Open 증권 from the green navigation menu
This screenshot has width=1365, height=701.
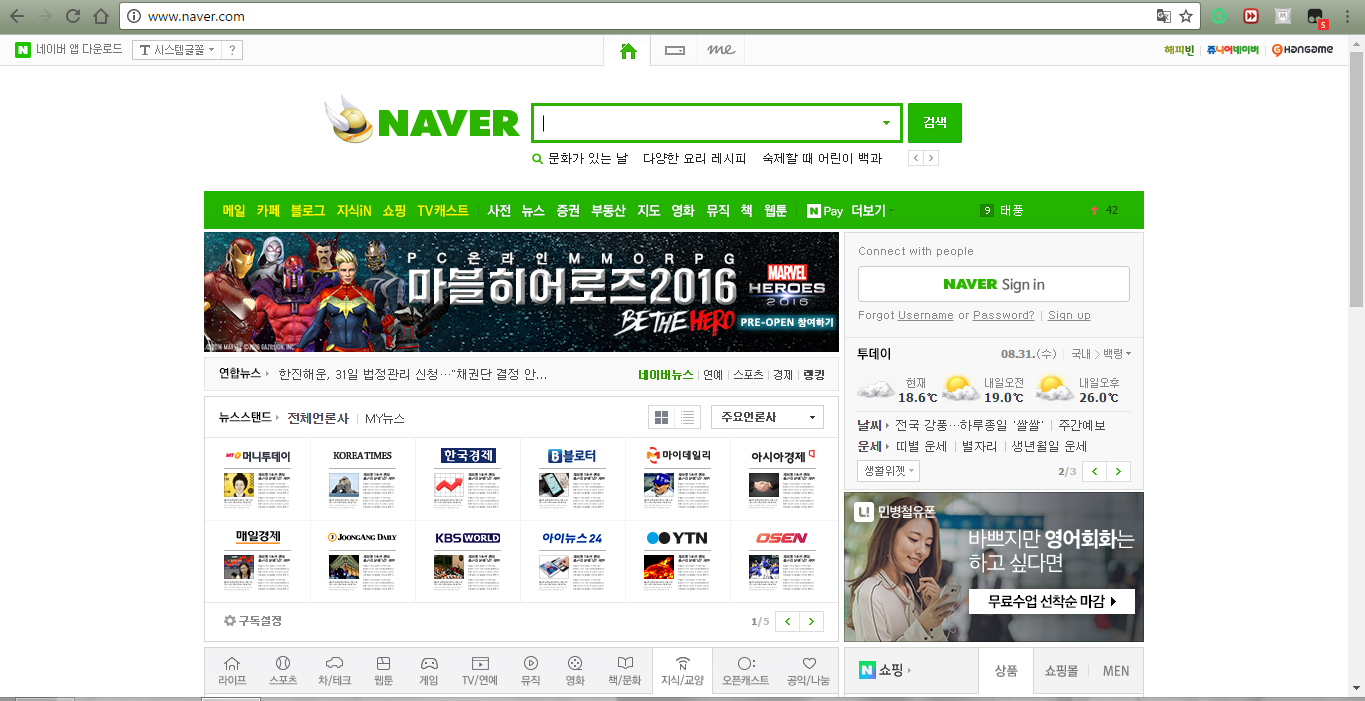click(x=567, y=211)
